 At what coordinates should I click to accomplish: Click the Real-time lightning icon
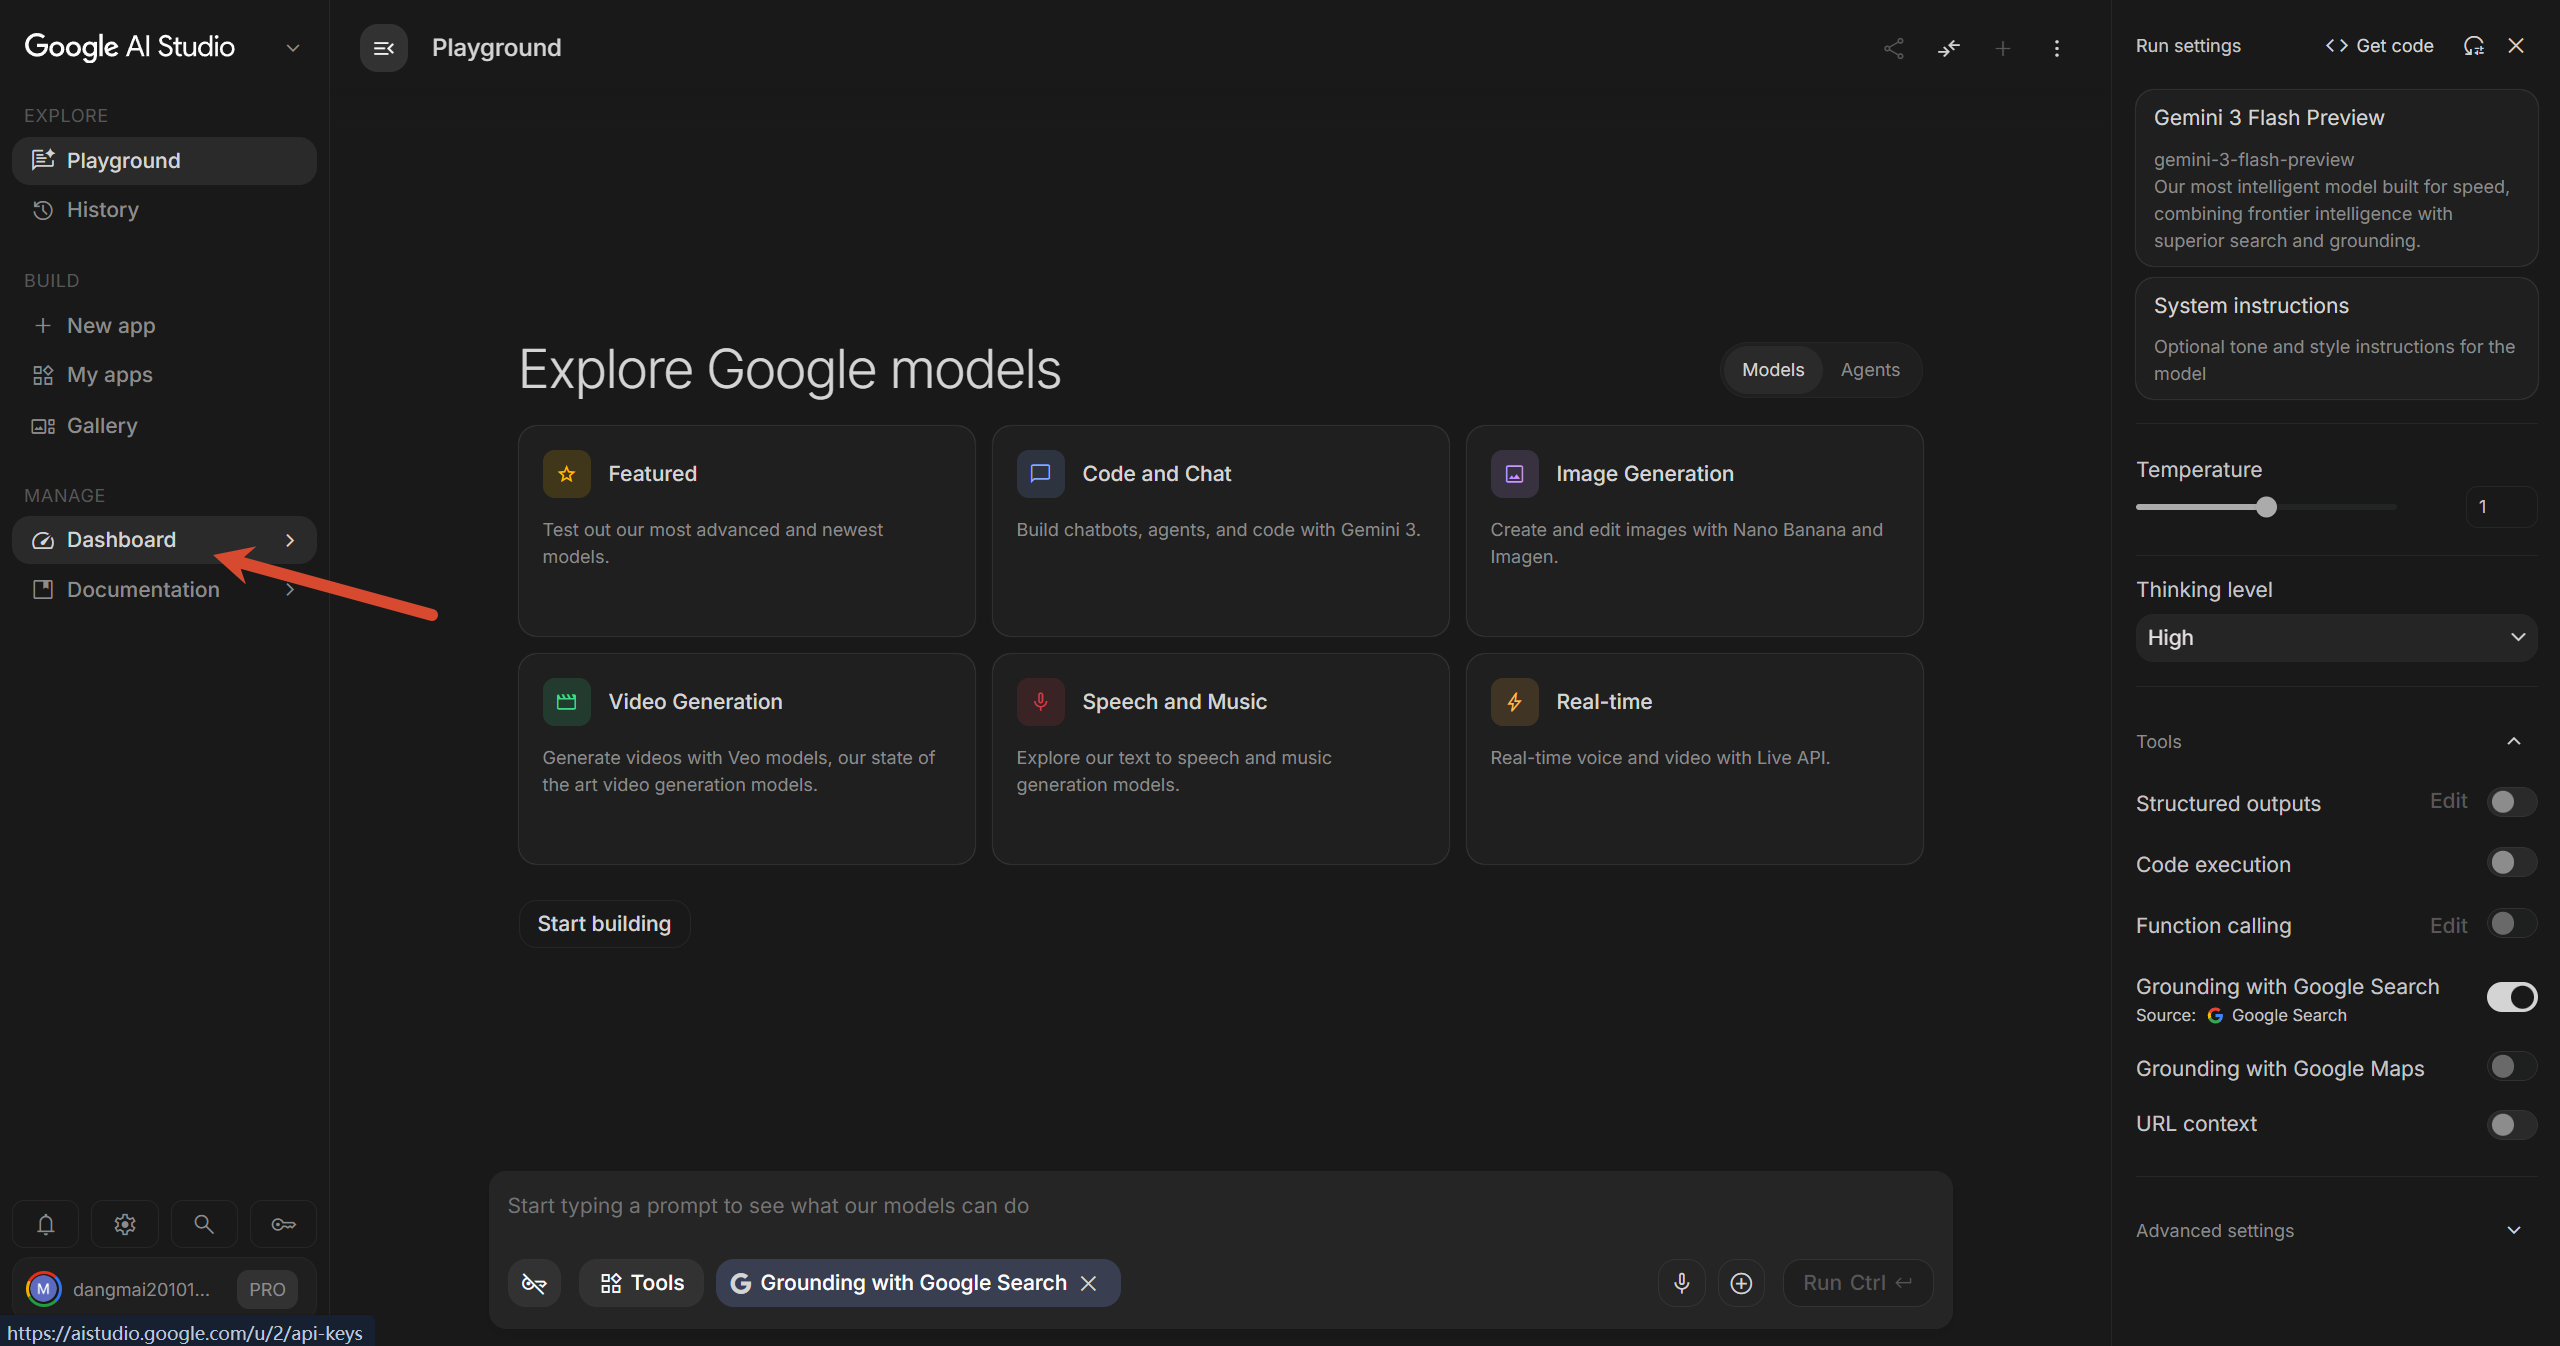pyautogui.click(x=1515, y=702)
